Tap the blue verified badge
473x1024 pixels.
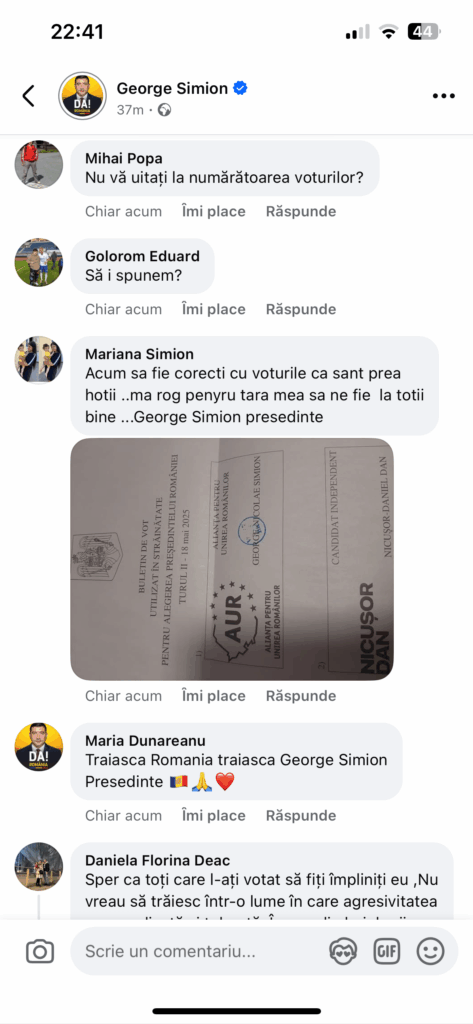(240, 88)
